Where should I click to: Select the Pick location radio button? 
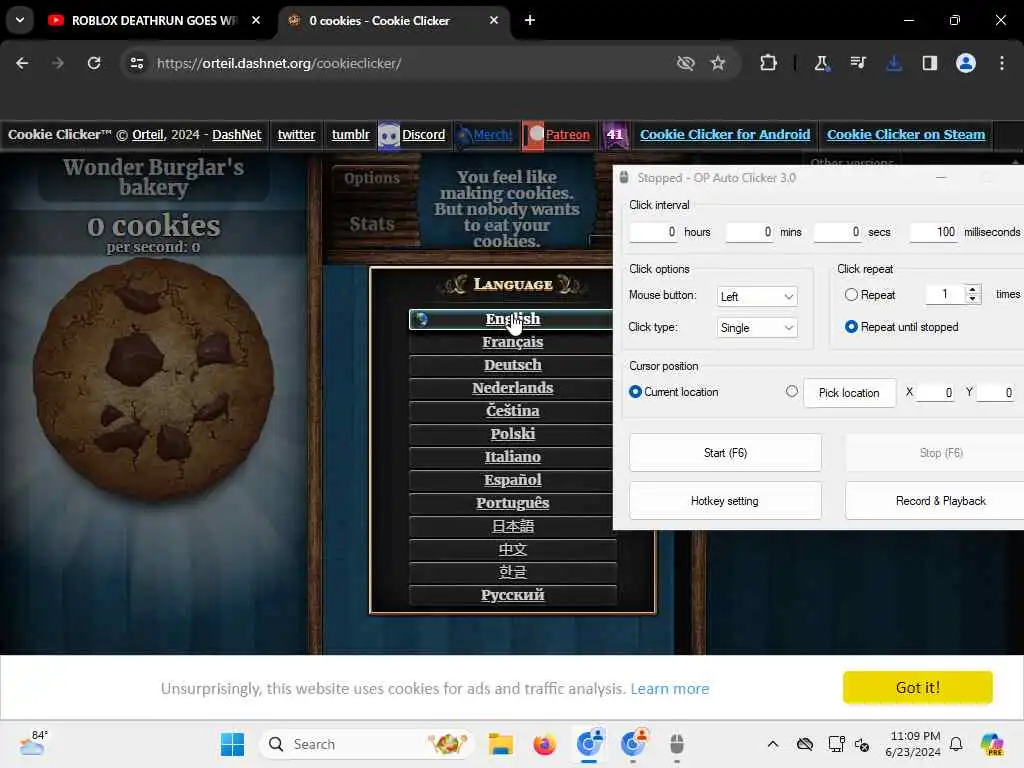point(792,391)
